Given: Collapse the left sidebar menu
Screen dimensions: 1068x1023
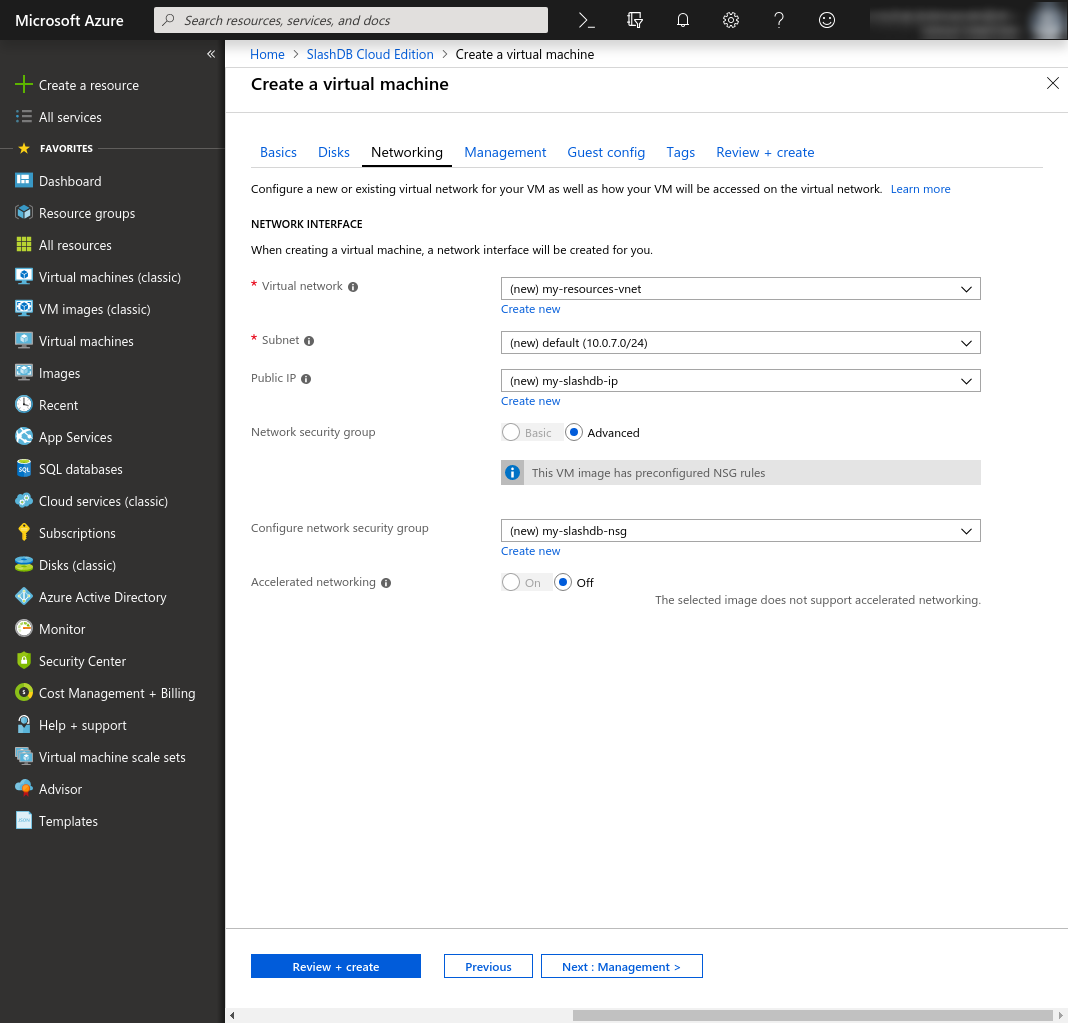Looking at the screenshot, I should click(x=211, y=54).
